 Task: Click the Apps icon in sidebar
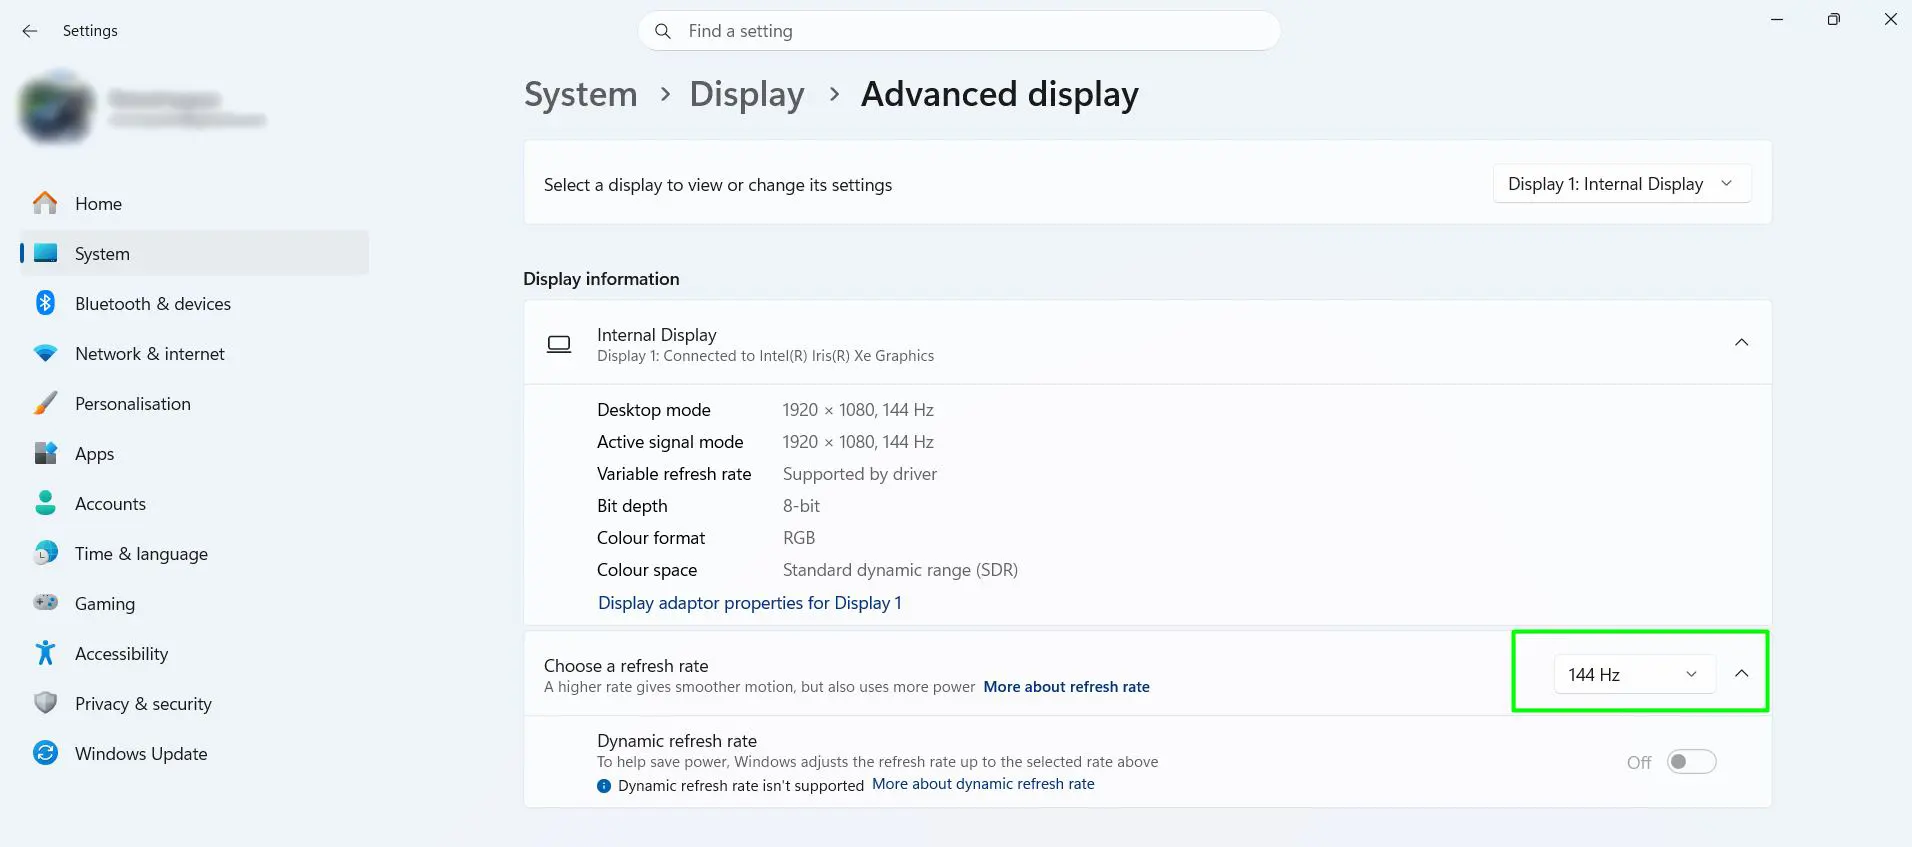(x=45, y=453)
